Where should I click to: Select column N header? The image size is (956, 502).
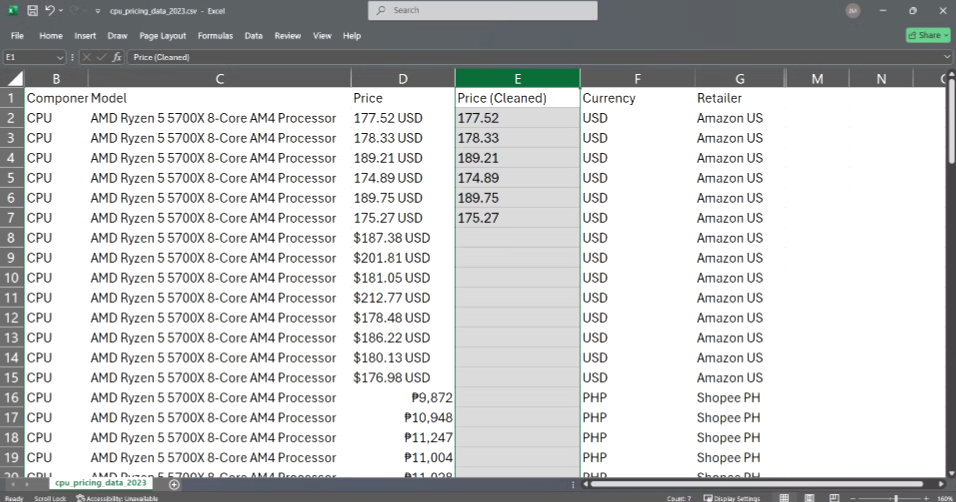tap(881, 79)
